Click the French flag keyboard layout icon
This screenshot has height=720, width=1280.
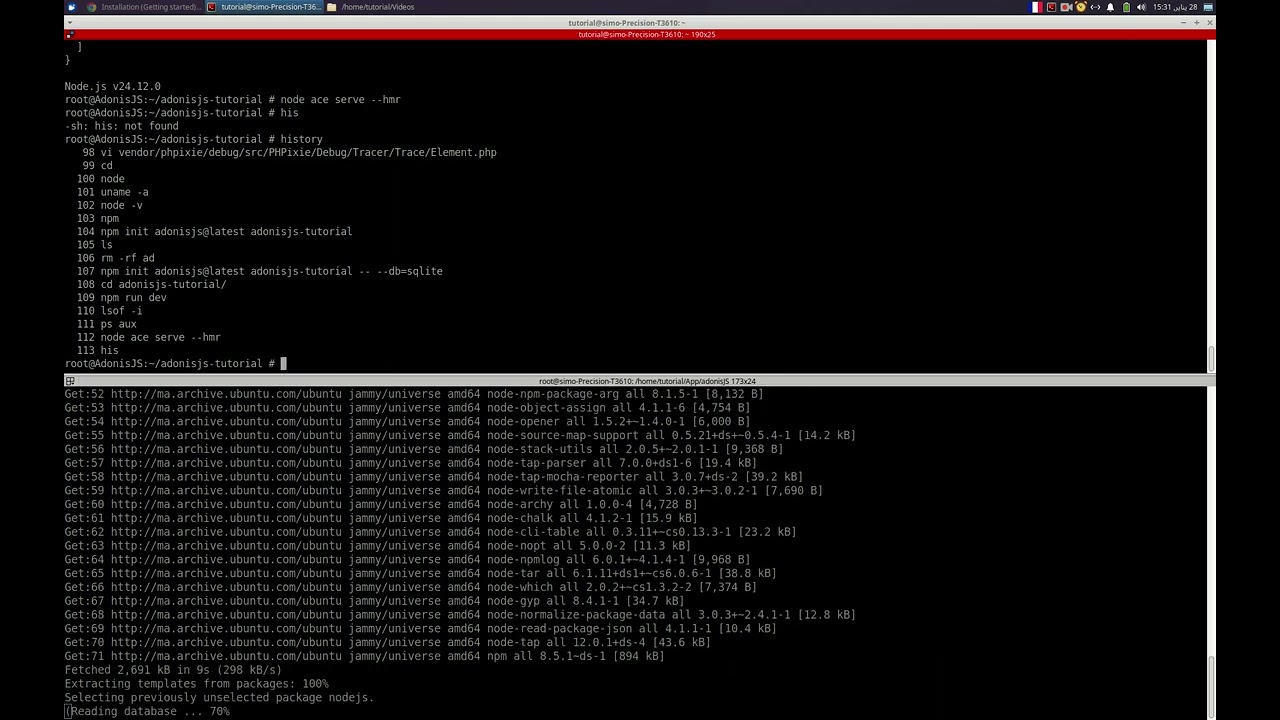(x=1036, y=7)
